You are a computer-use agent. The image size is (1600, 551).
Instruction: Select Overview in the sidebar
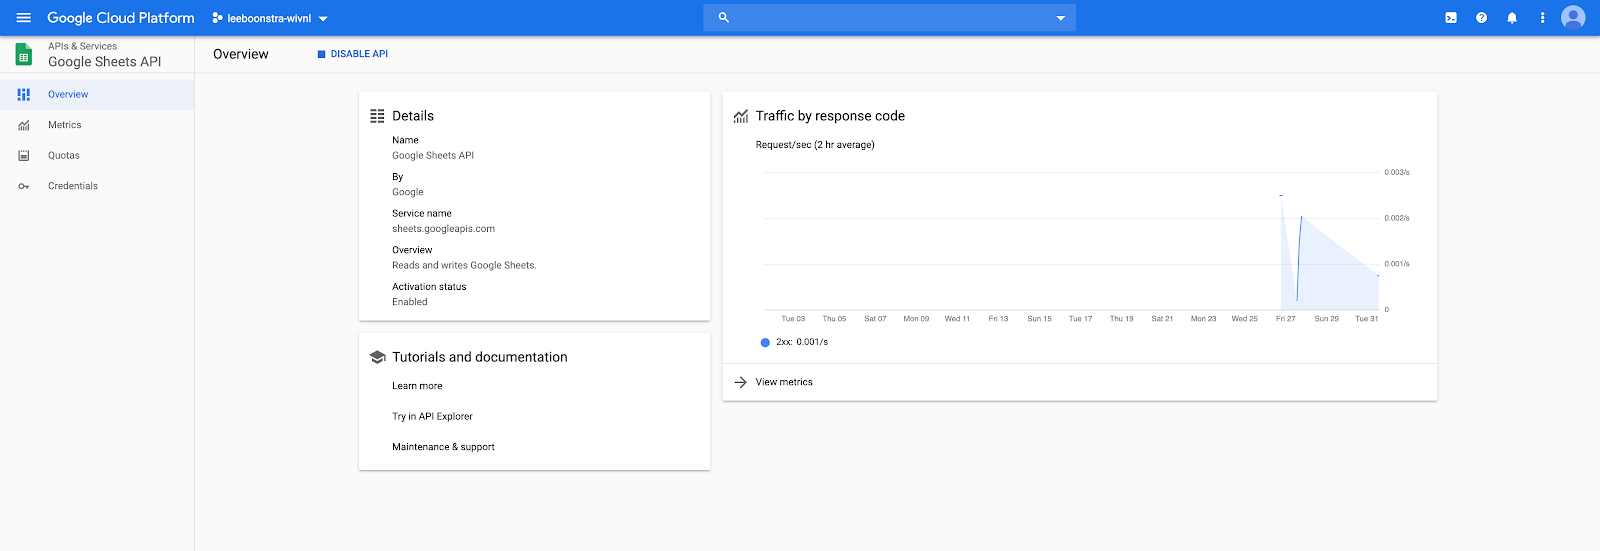68,94
